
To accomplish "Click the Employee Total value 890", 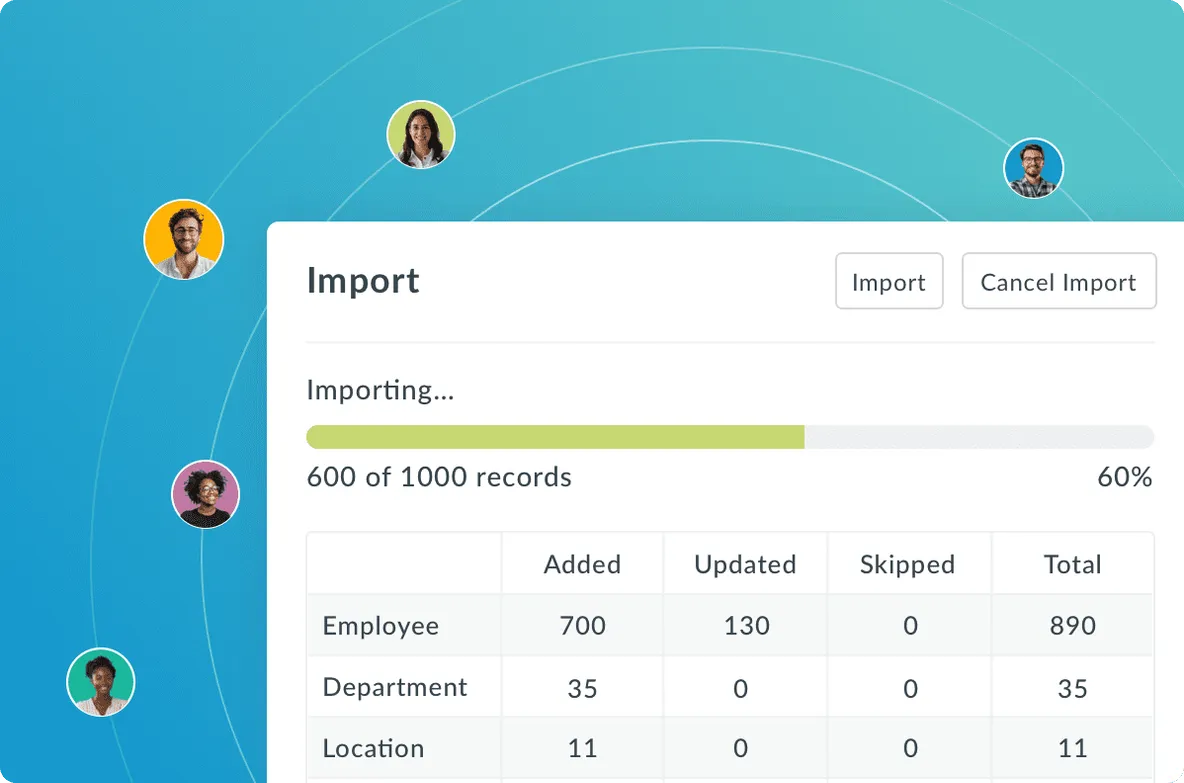I will click(x=1072, y=625).
